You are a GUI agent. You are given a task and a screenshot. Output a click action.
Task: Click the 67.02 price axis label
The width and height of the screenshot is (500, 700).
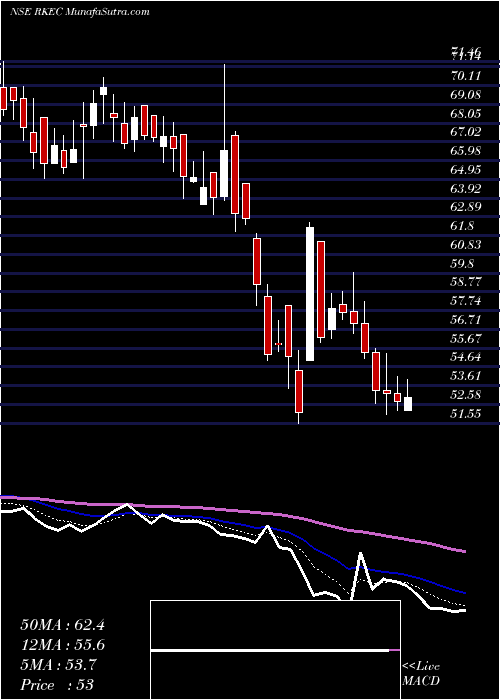coord(466,132)
